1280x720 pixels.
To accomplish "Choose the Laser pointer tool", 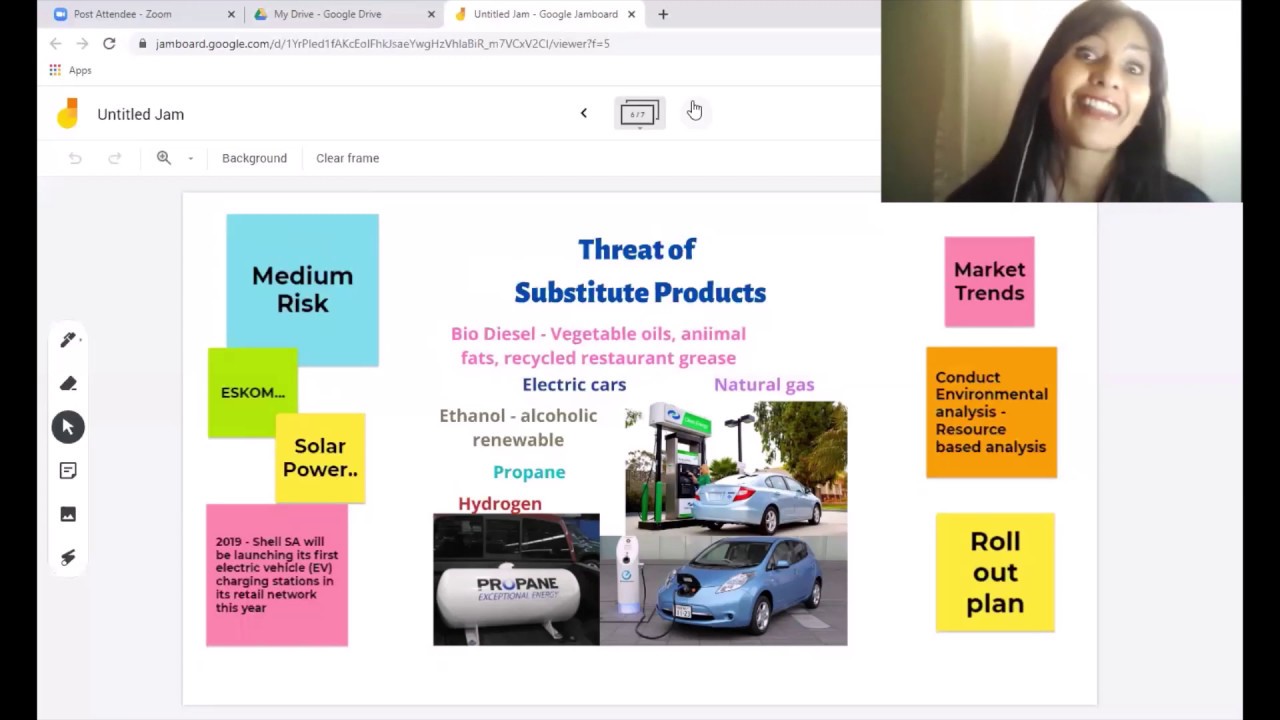I will (68, 558).
